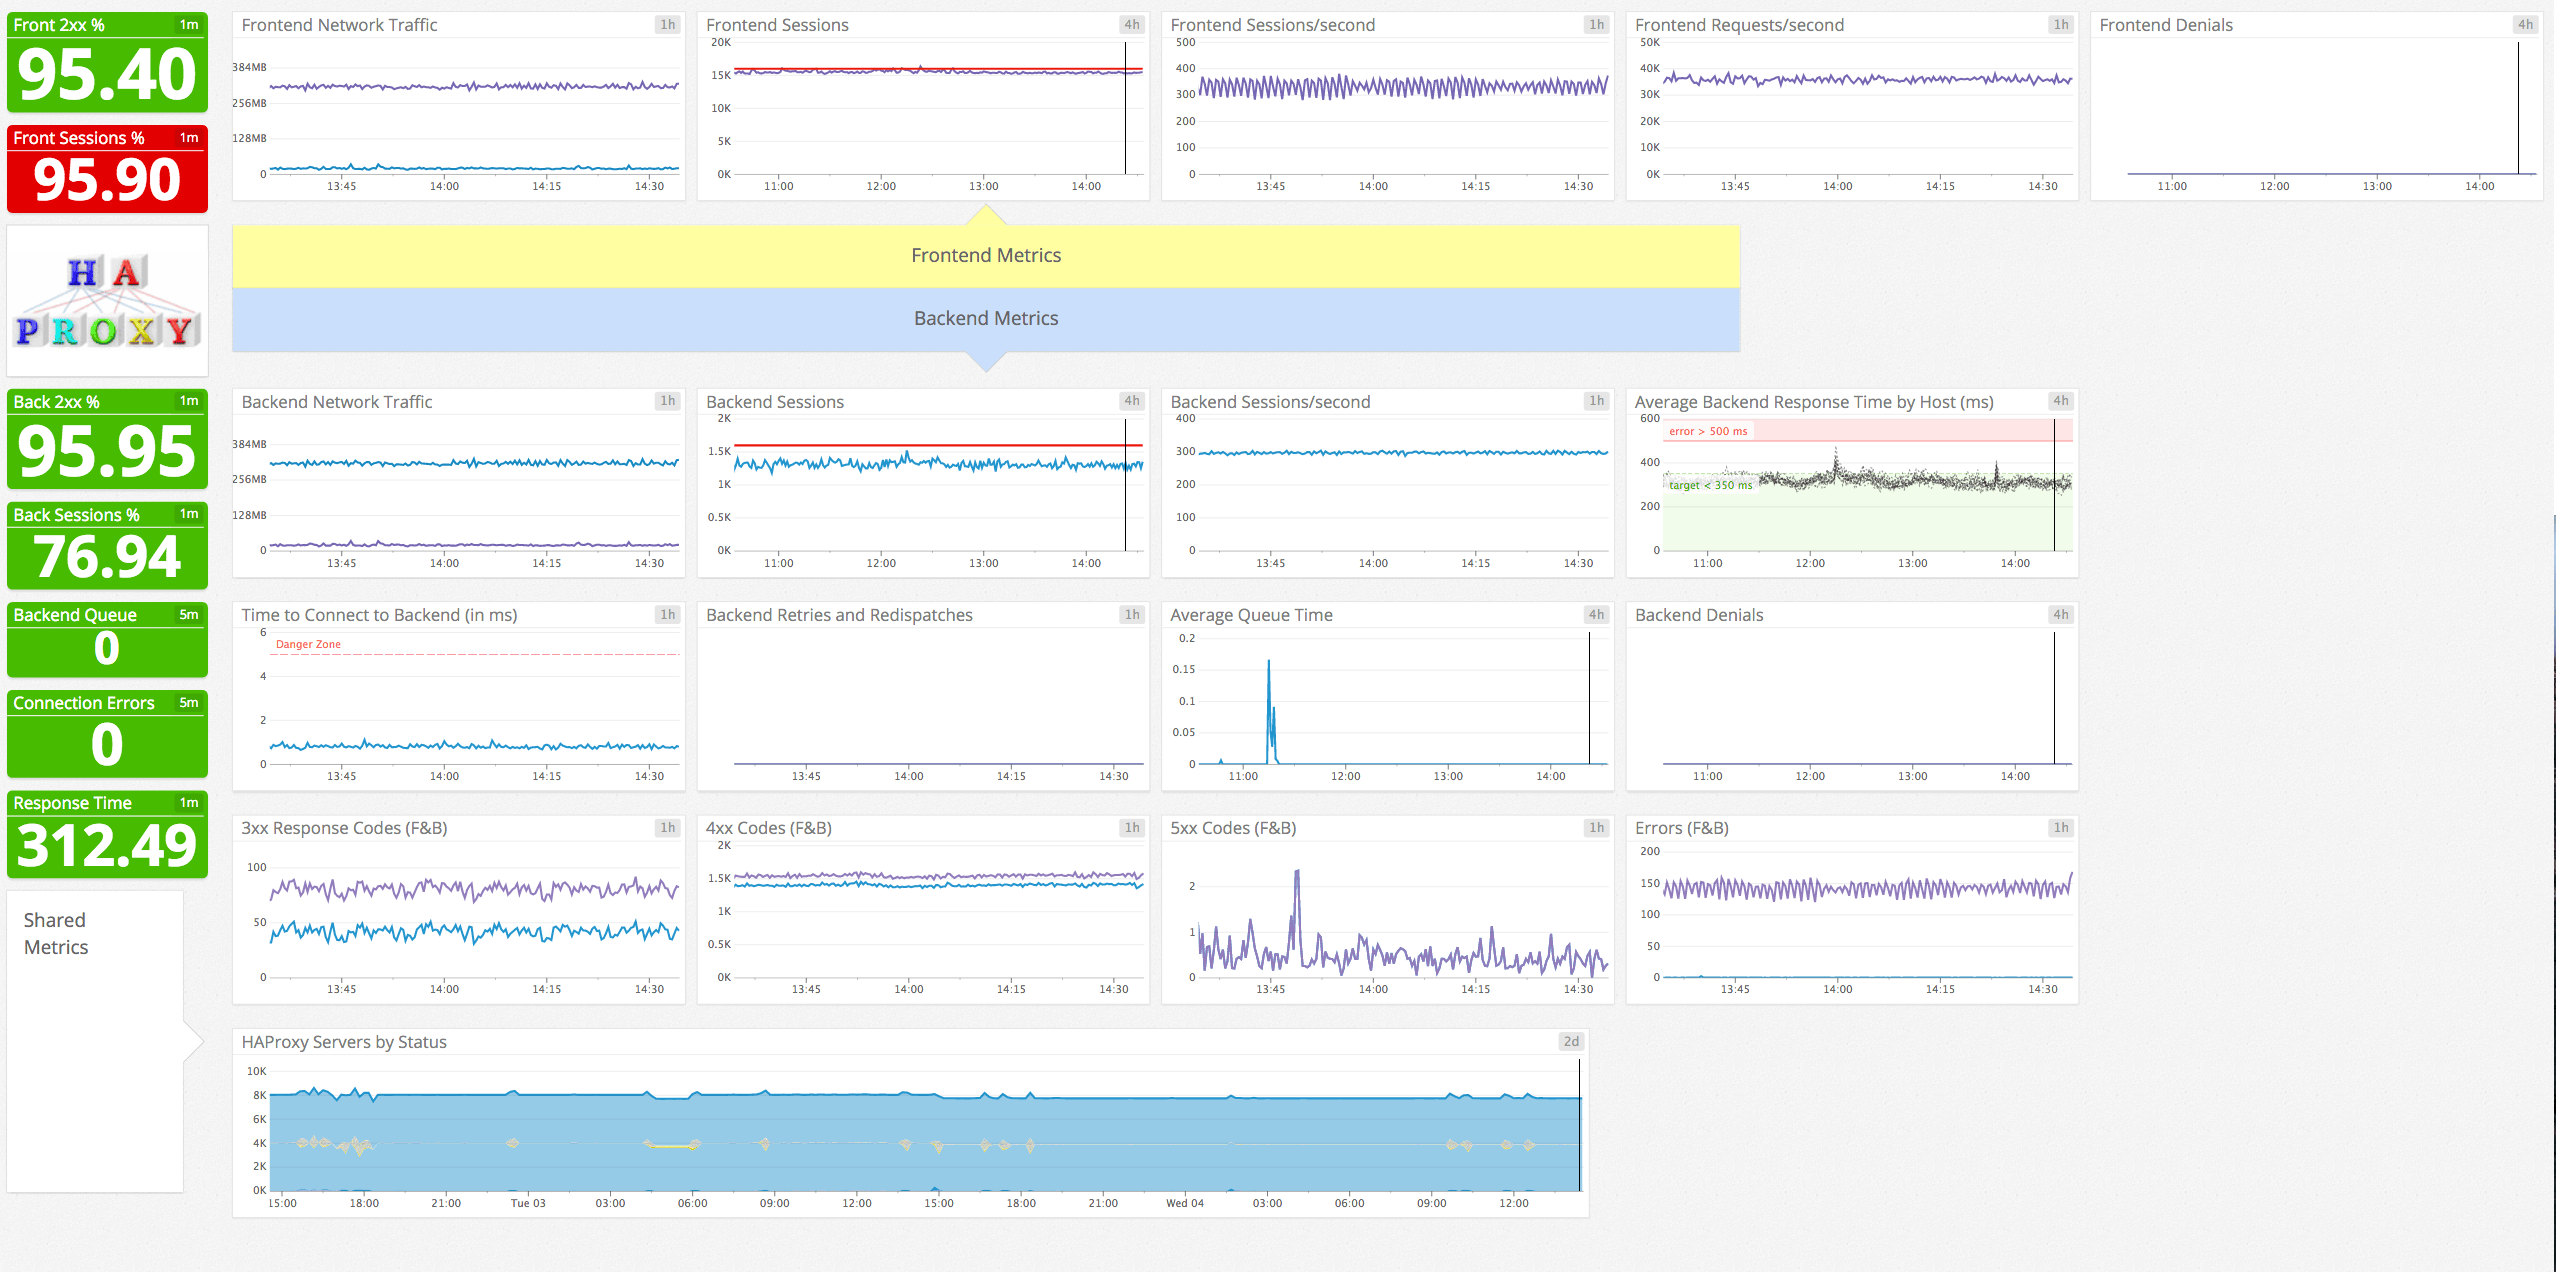
Task: Click the 2d badge on HAProxy Servers by Status
Action: pyautogui.click(x=1569, y=1040)
